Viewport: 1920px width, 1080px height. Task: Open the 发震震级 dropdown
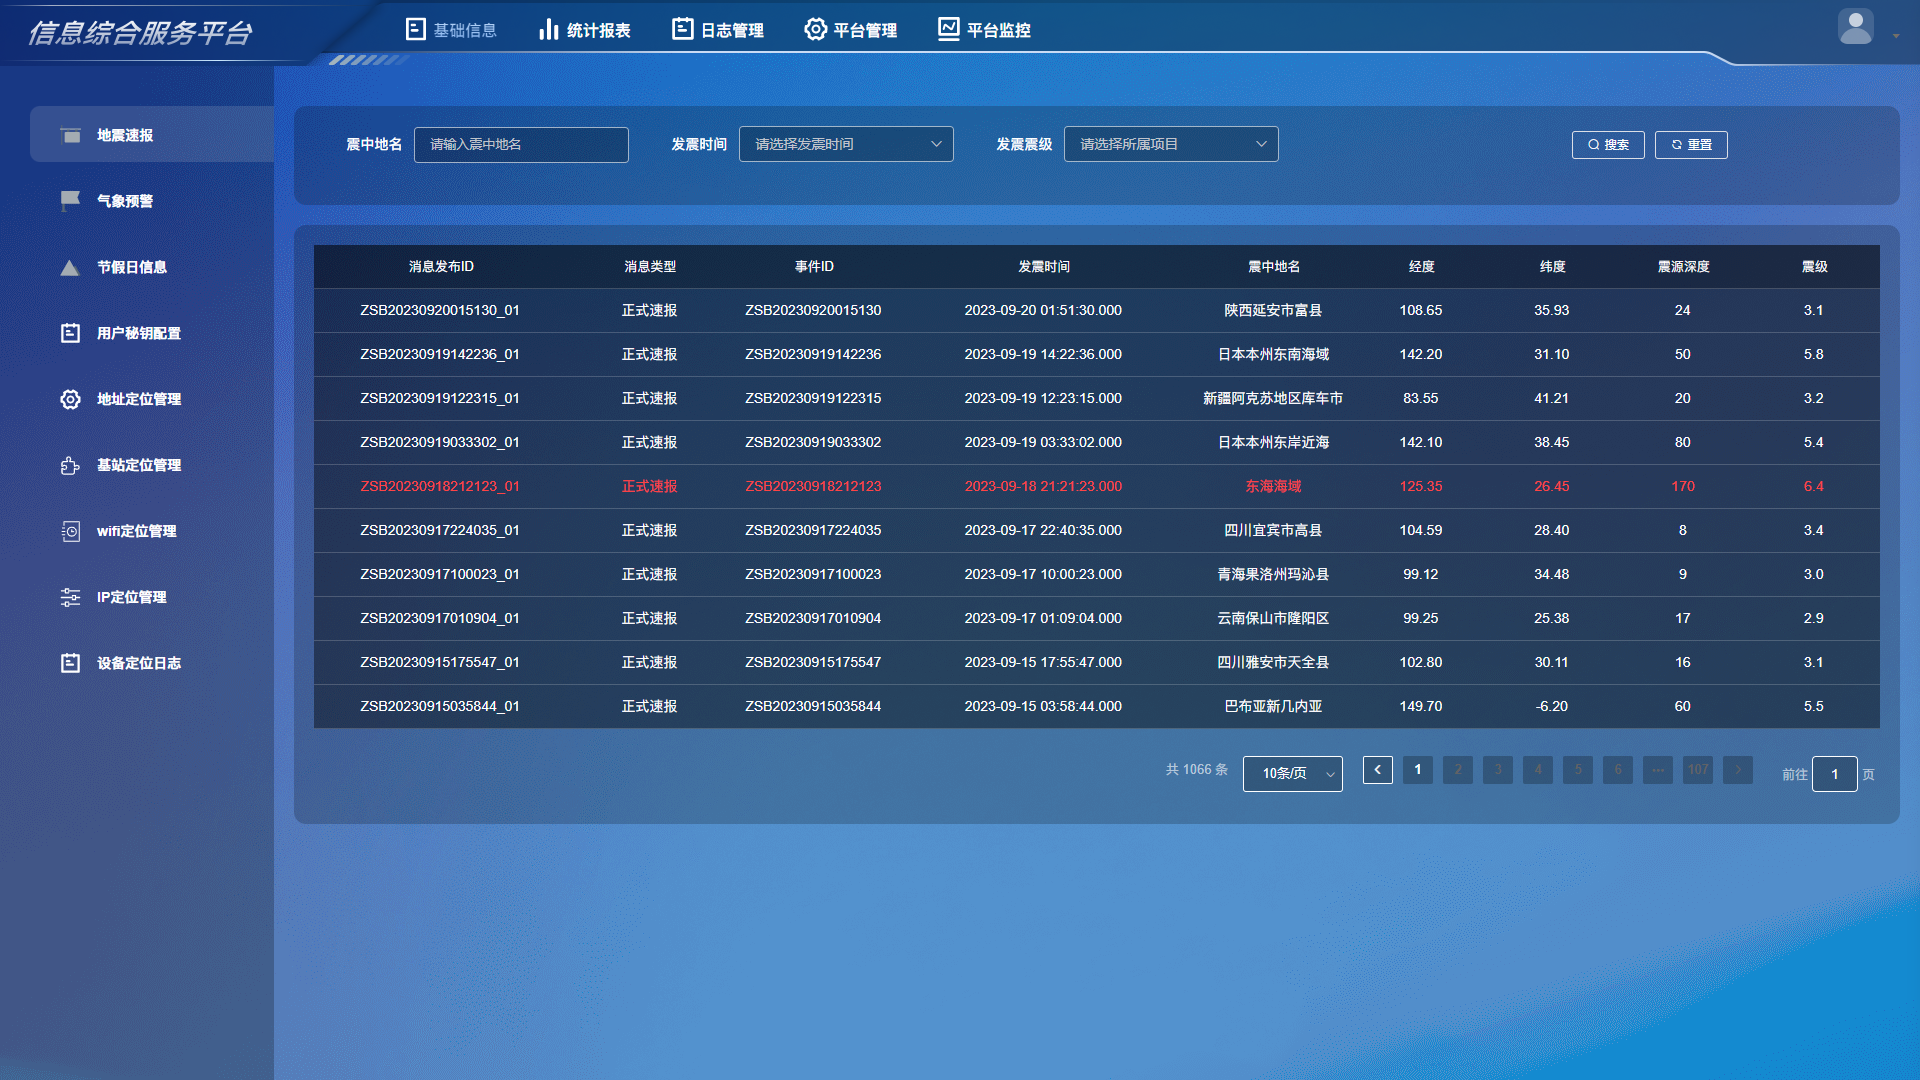click(1171, 144)
